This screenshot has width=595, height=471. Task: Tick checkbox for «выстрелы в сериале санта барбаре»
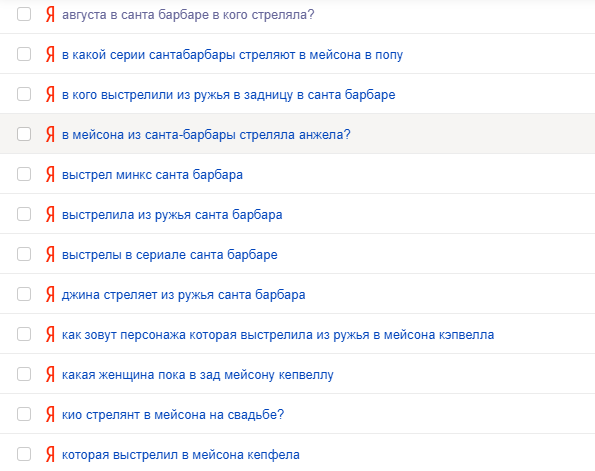pyautogui.click(x=24, y=254)
